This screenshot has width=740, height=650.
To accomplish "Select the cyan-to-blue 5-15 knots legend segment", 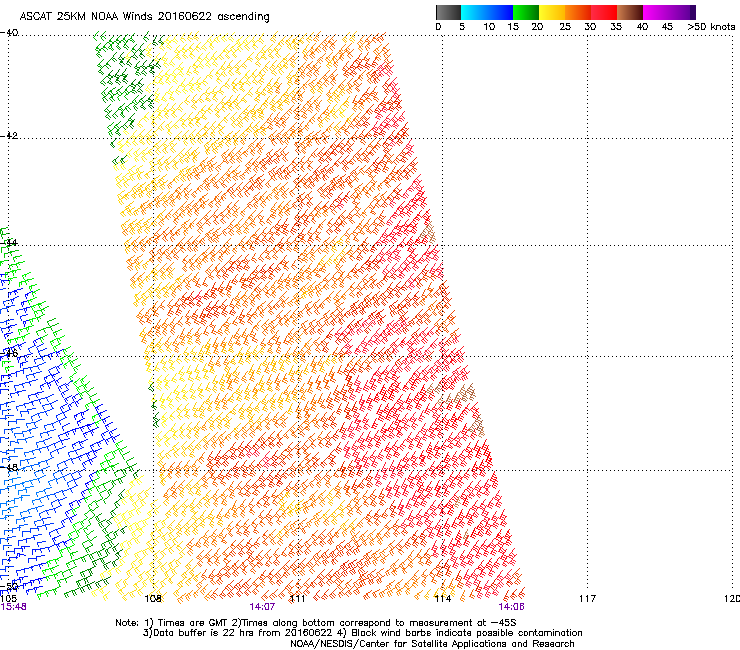I will click(487, 12).
